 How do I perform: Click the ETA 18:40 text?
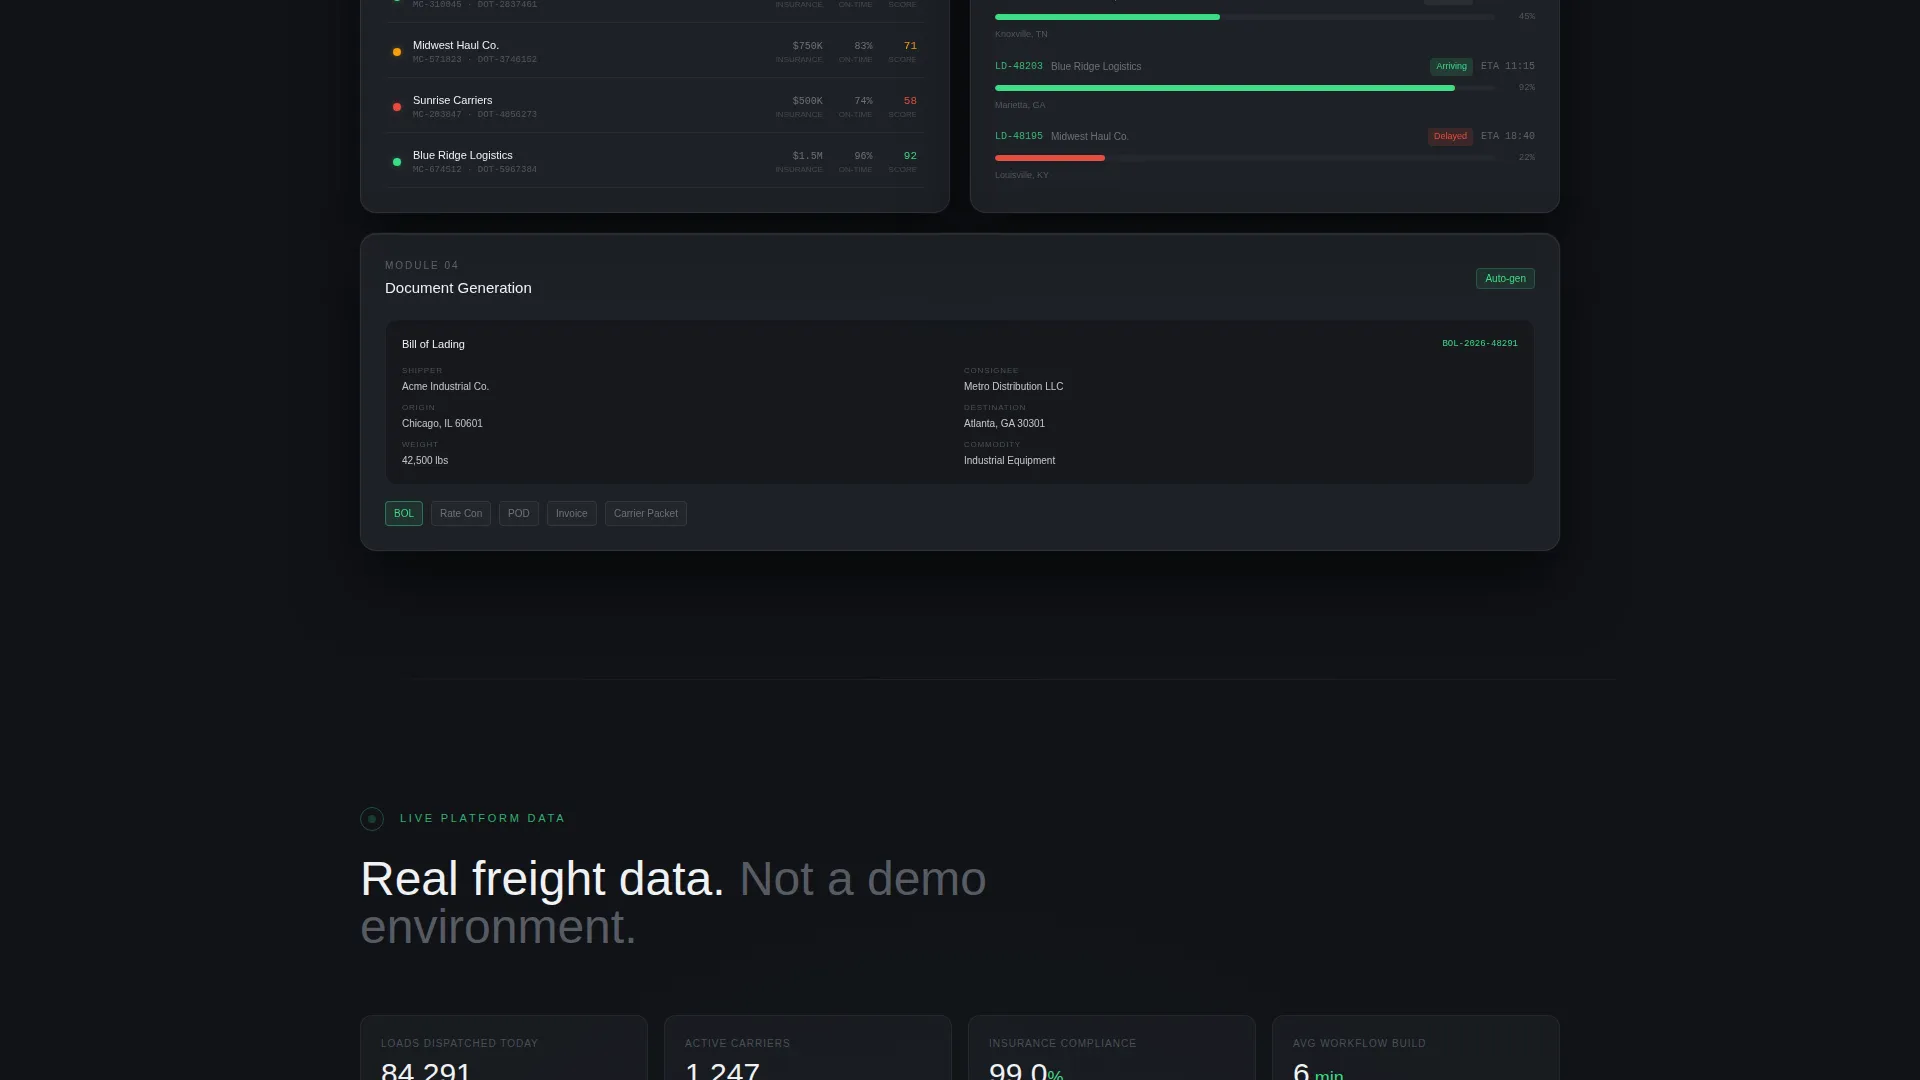click(x=1507, y=136)
